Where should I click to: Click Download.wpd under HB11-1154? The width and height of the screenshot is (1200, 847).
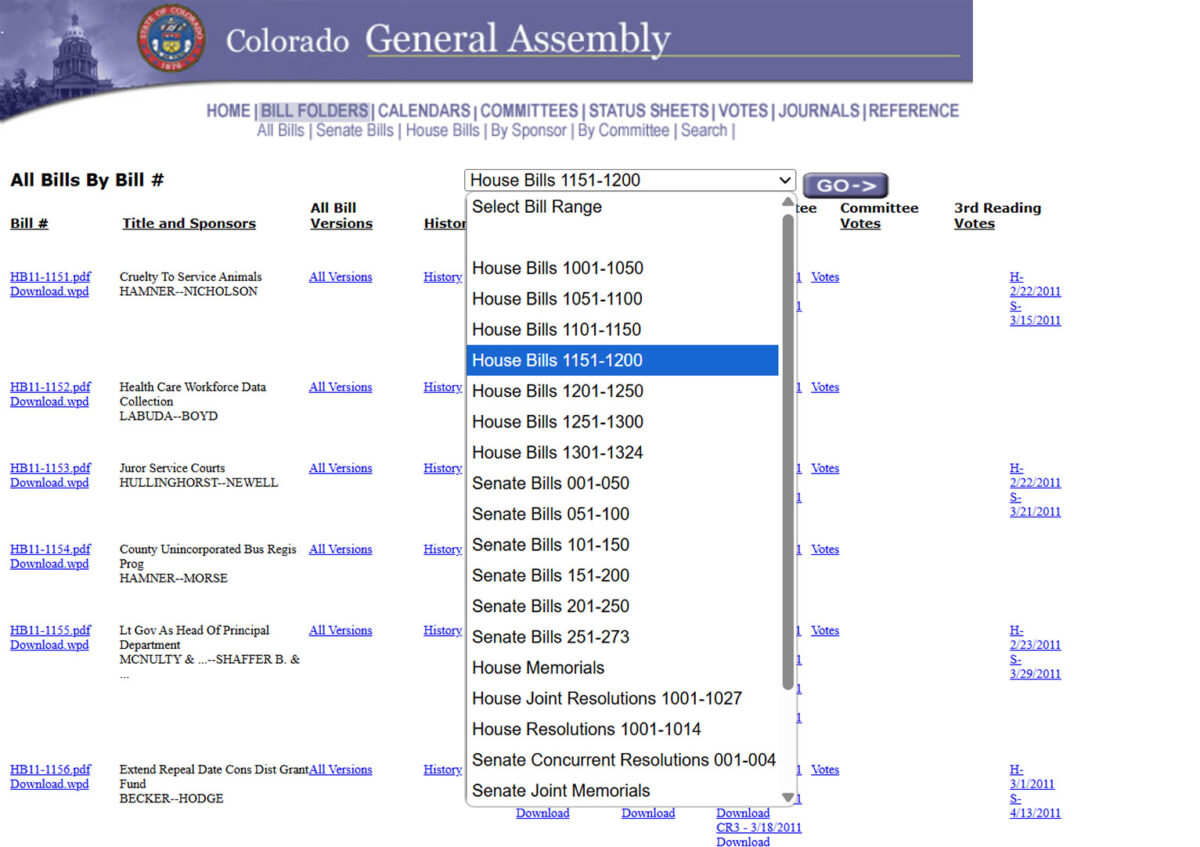(49, 564)
